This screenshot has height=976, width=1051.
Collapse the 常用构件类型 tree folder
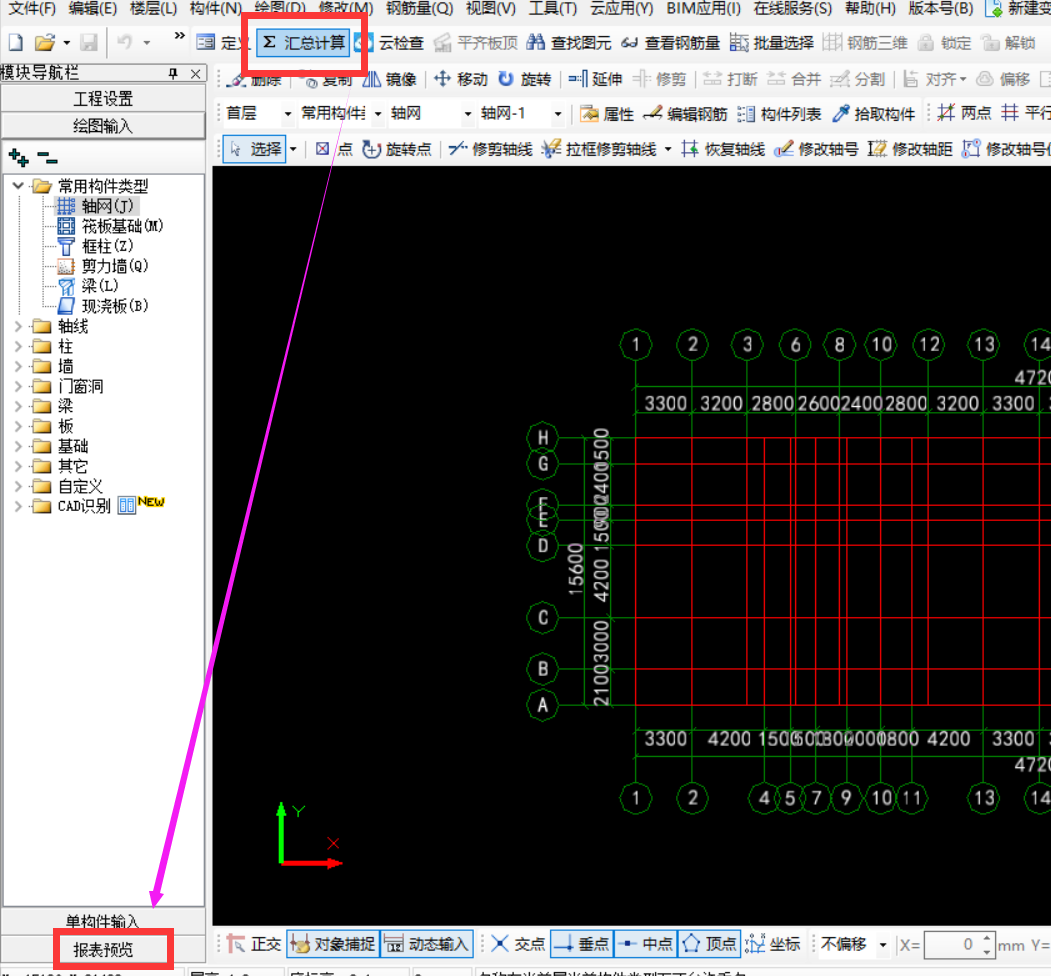point(18,186)
